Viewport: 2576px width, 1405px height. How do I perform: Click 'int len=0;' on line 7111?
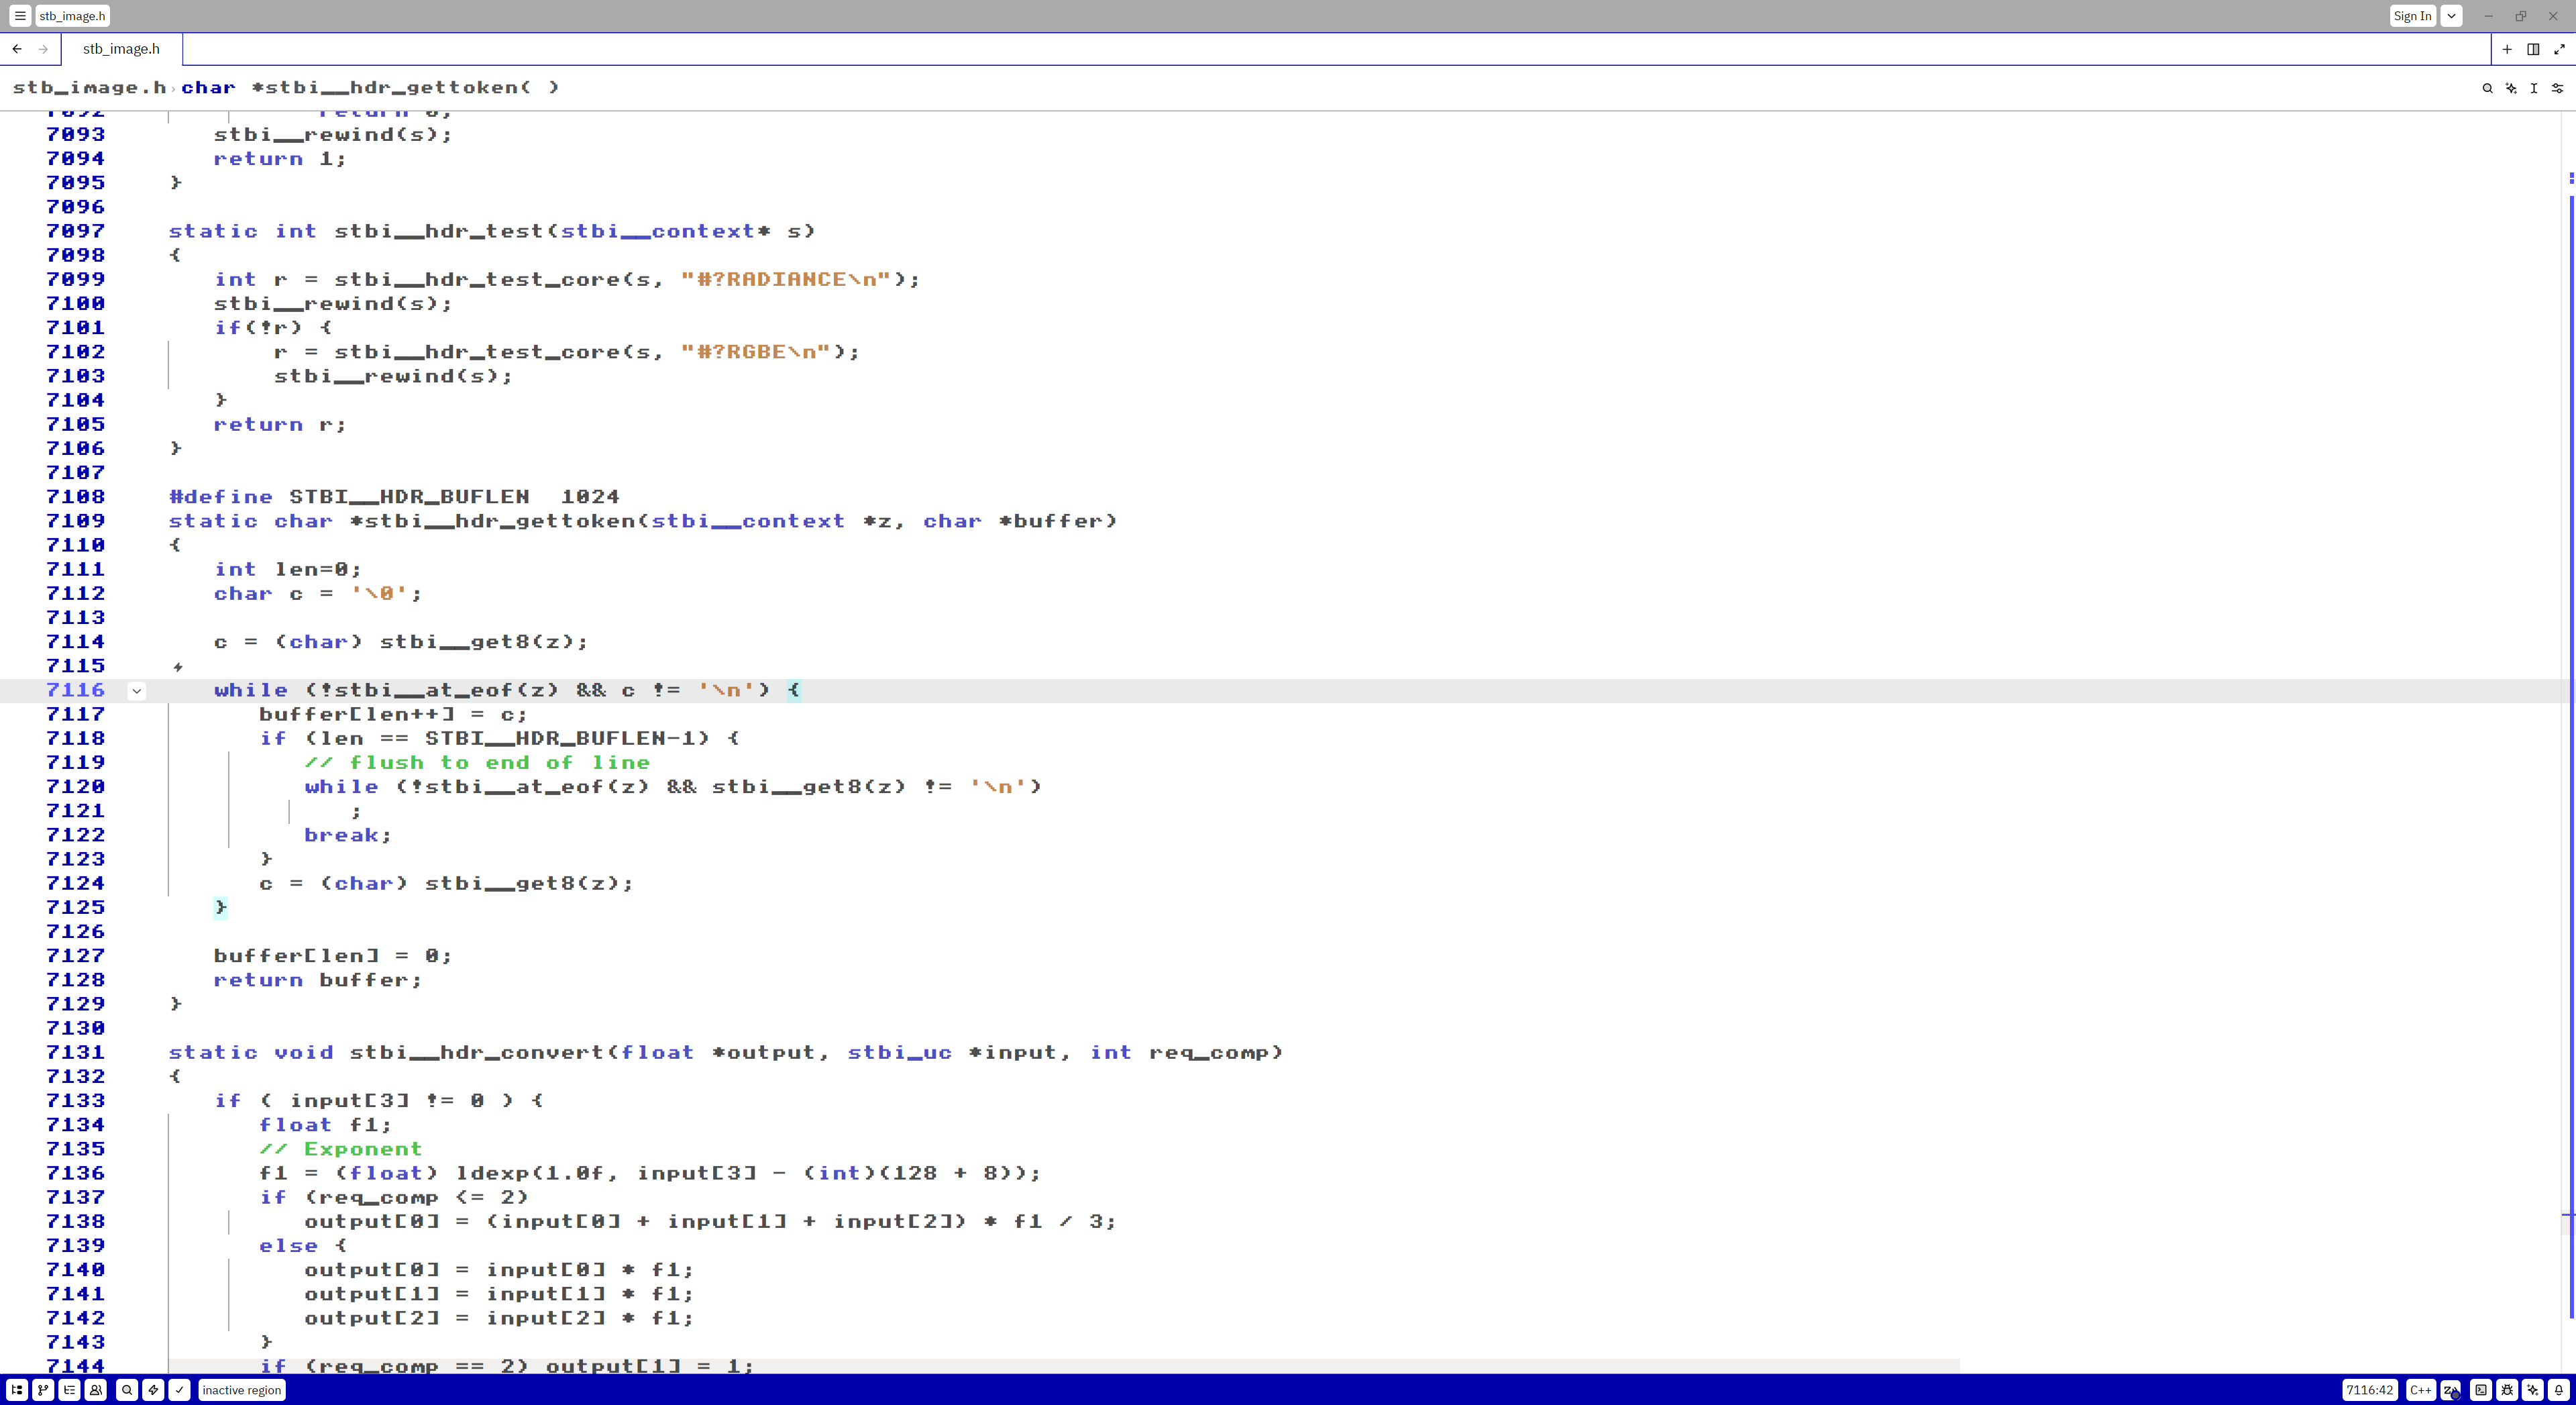[x=288, y=569]
